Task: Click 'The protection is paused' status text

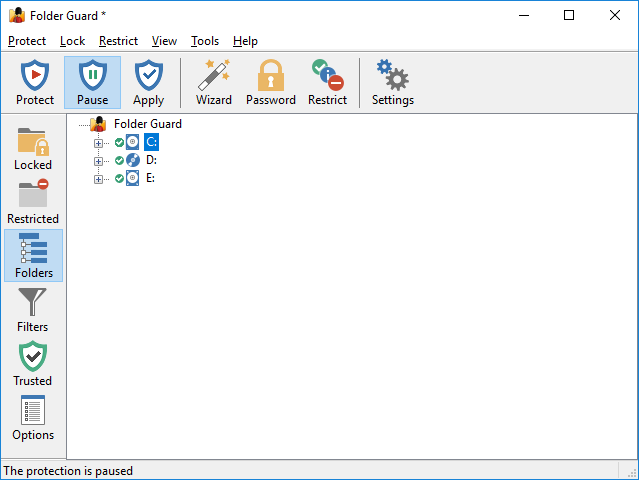Action: [68, 471]
